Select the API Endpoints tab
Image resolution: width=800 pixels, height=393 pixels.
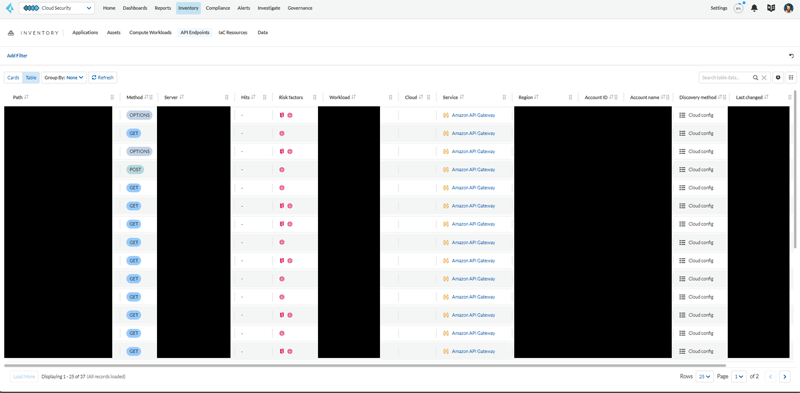click(195, 33)
